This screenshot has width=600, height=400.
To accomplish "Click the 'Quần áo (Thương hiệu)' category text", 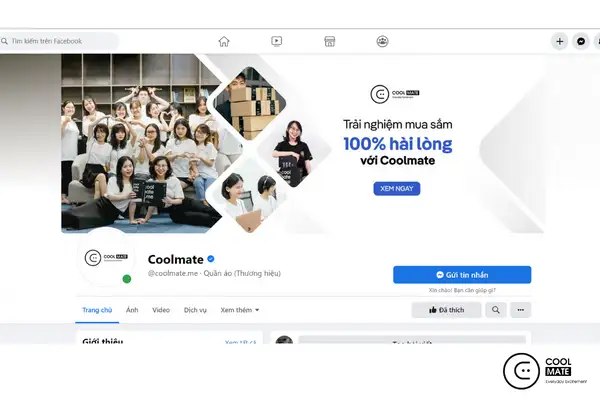I will pyautogui.click(x=242, y=273).
